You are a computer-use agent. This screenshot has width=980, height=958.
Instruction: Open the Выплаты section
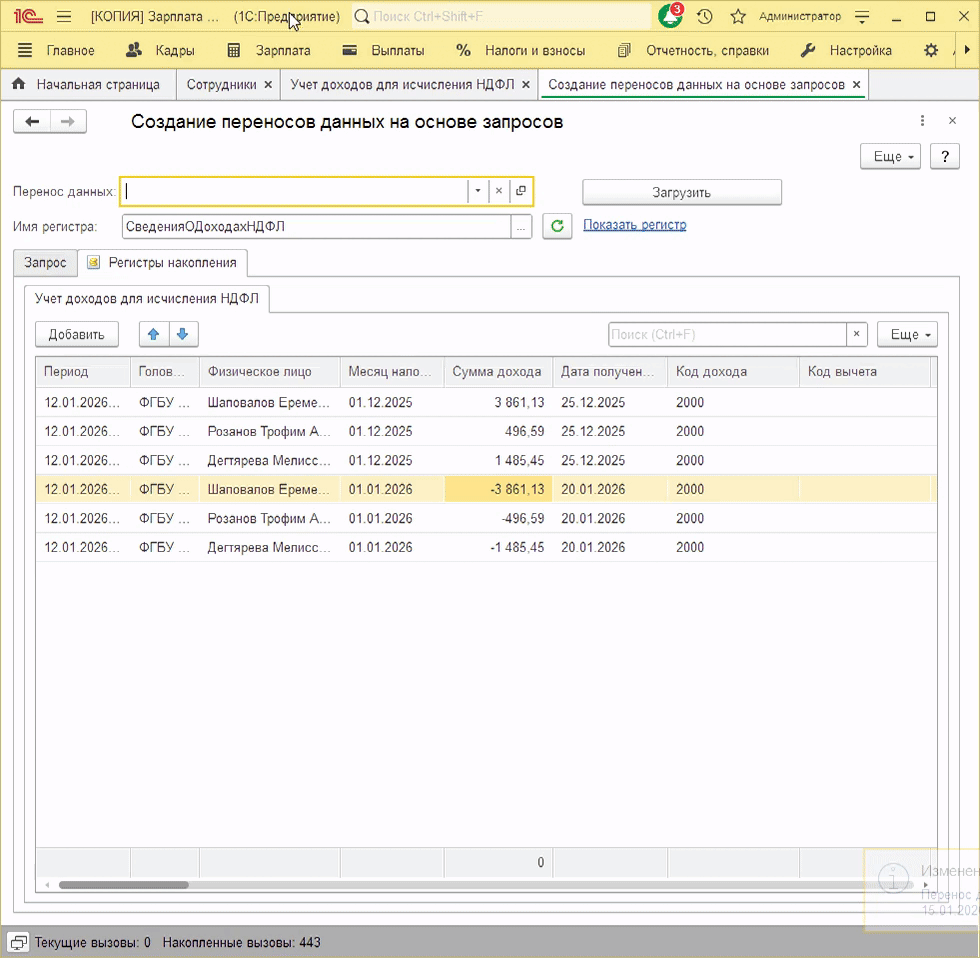pyautogui.click(x=384, y=51)
